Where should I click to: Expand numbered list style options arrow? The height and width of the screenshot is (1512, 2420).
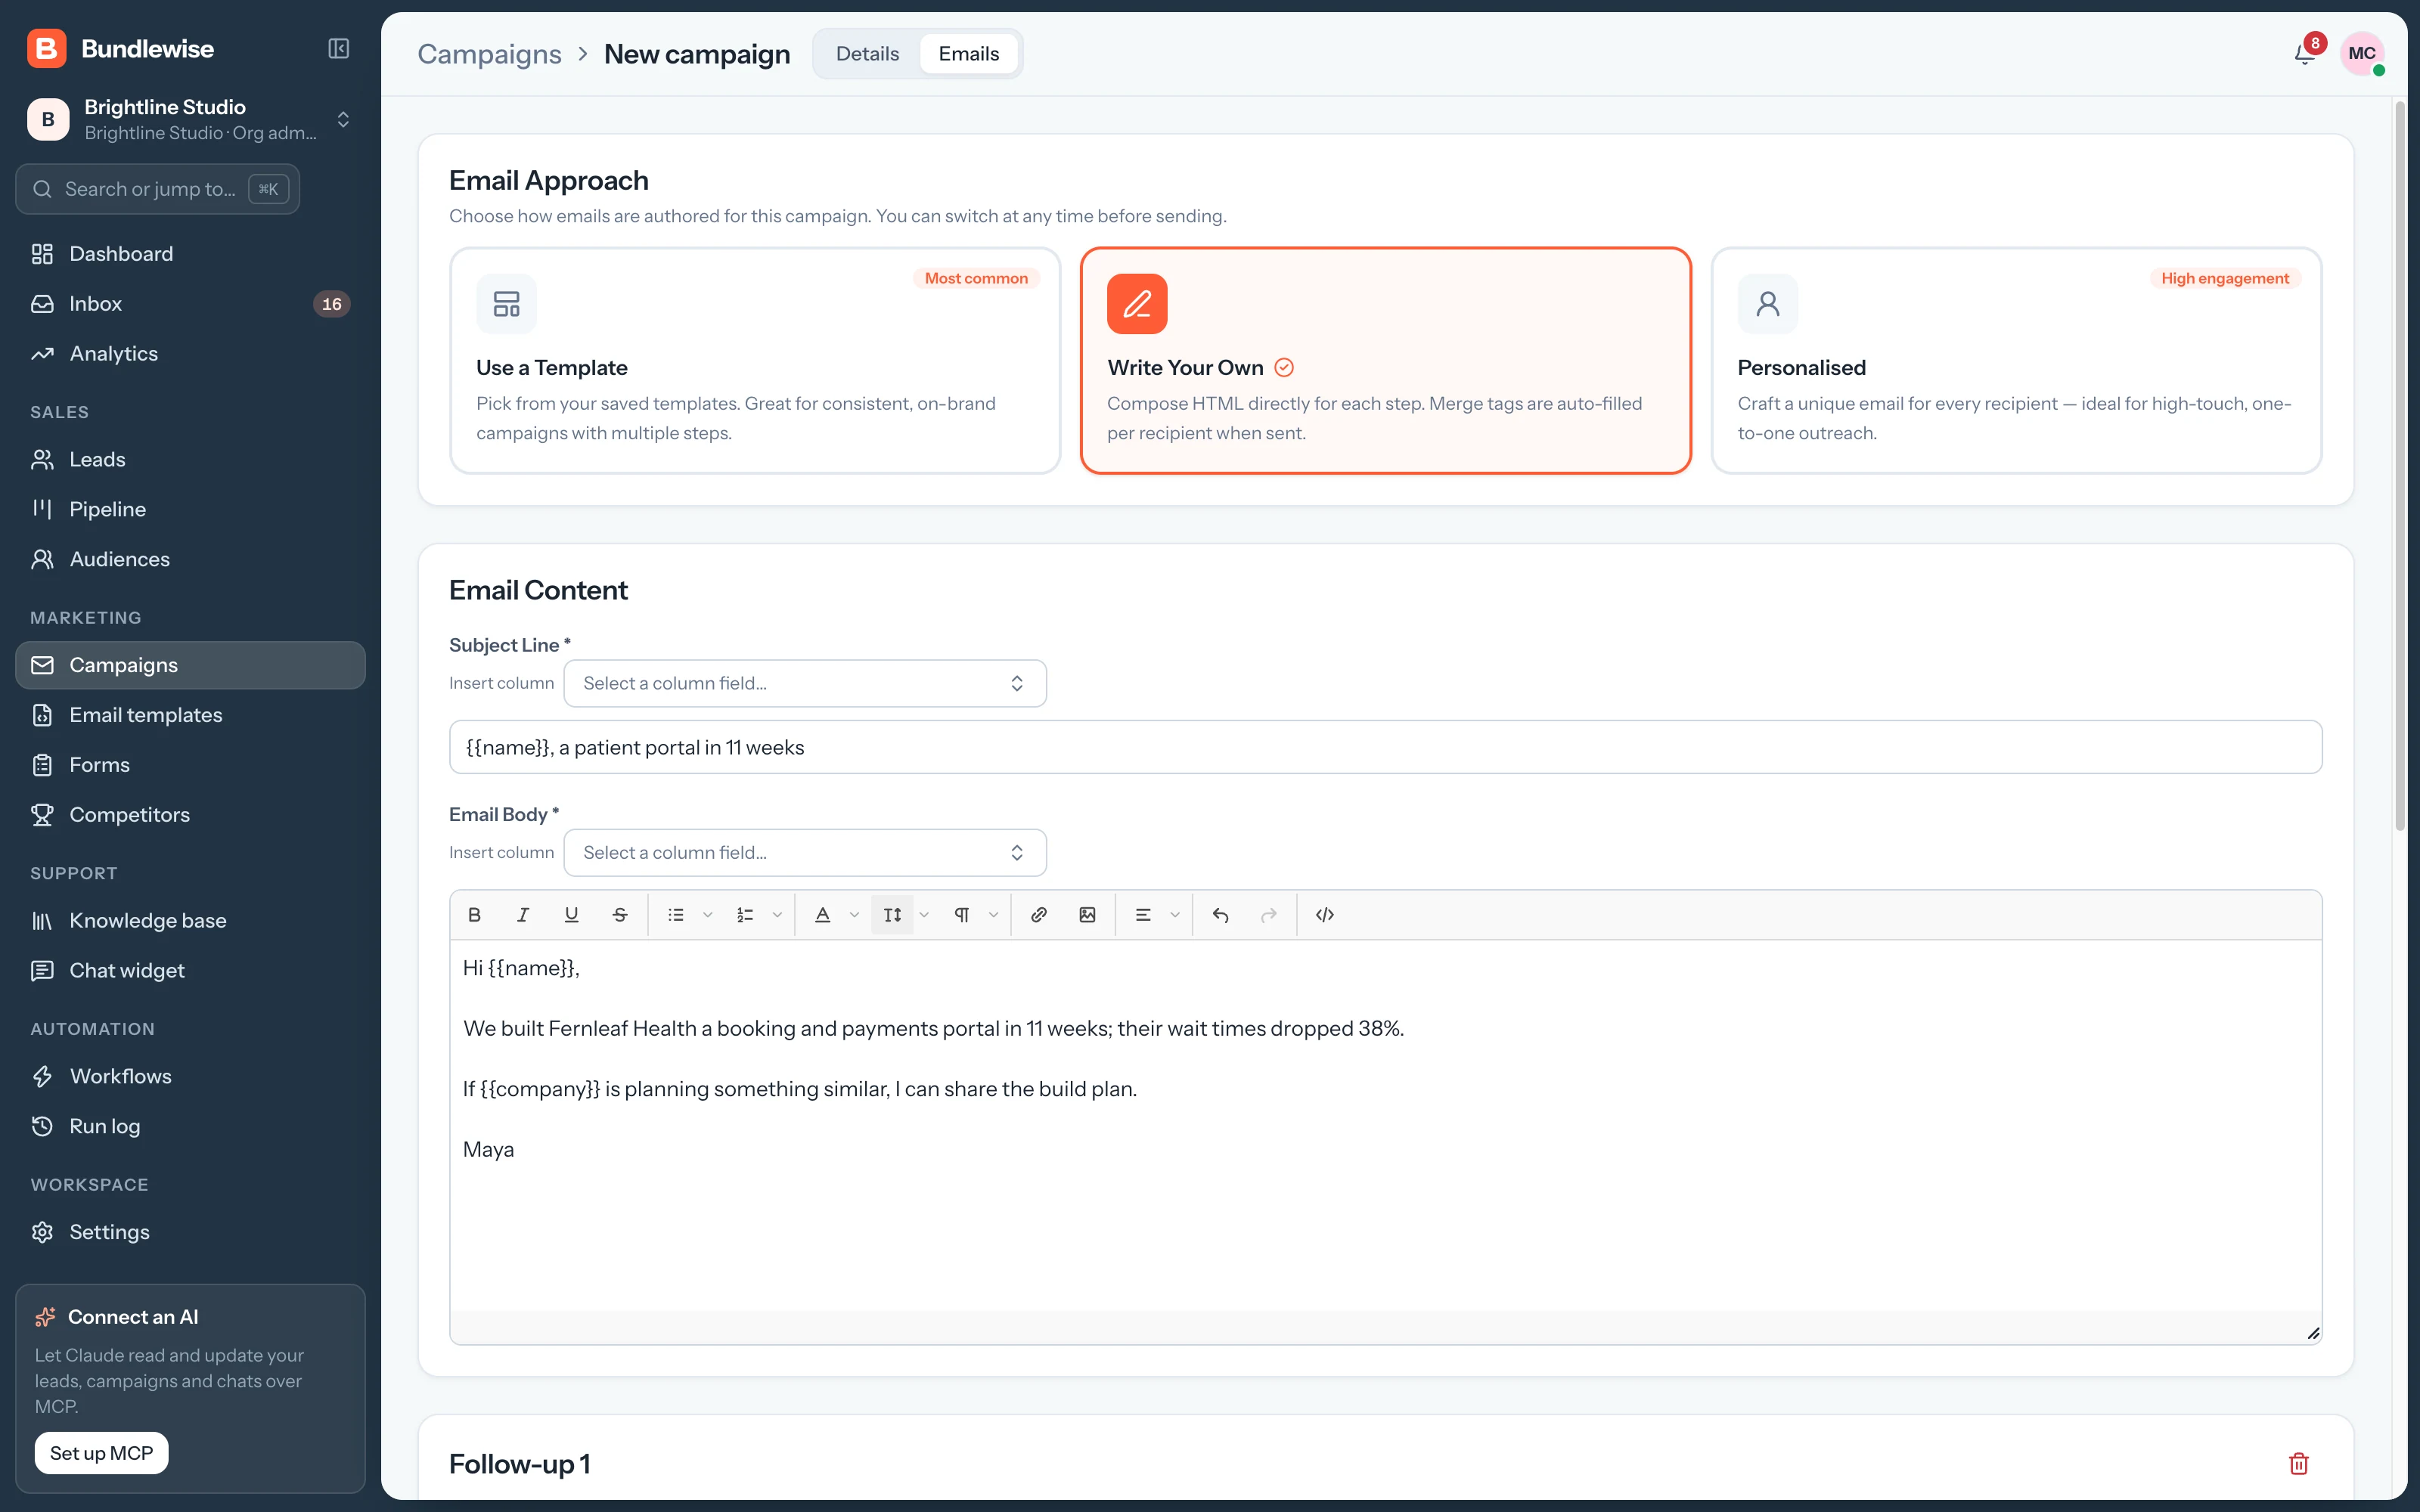(777, 914)
